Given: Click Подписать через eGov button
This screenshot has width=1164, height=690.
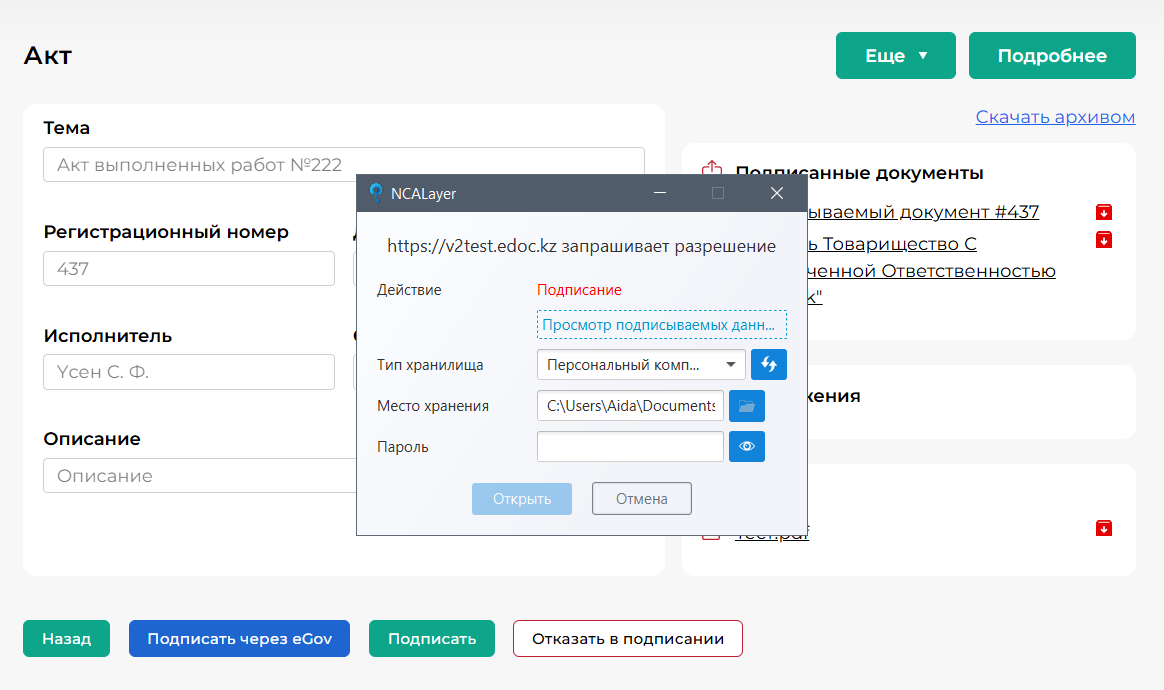Looking at the screenshot, I should (x=239, y=638).
